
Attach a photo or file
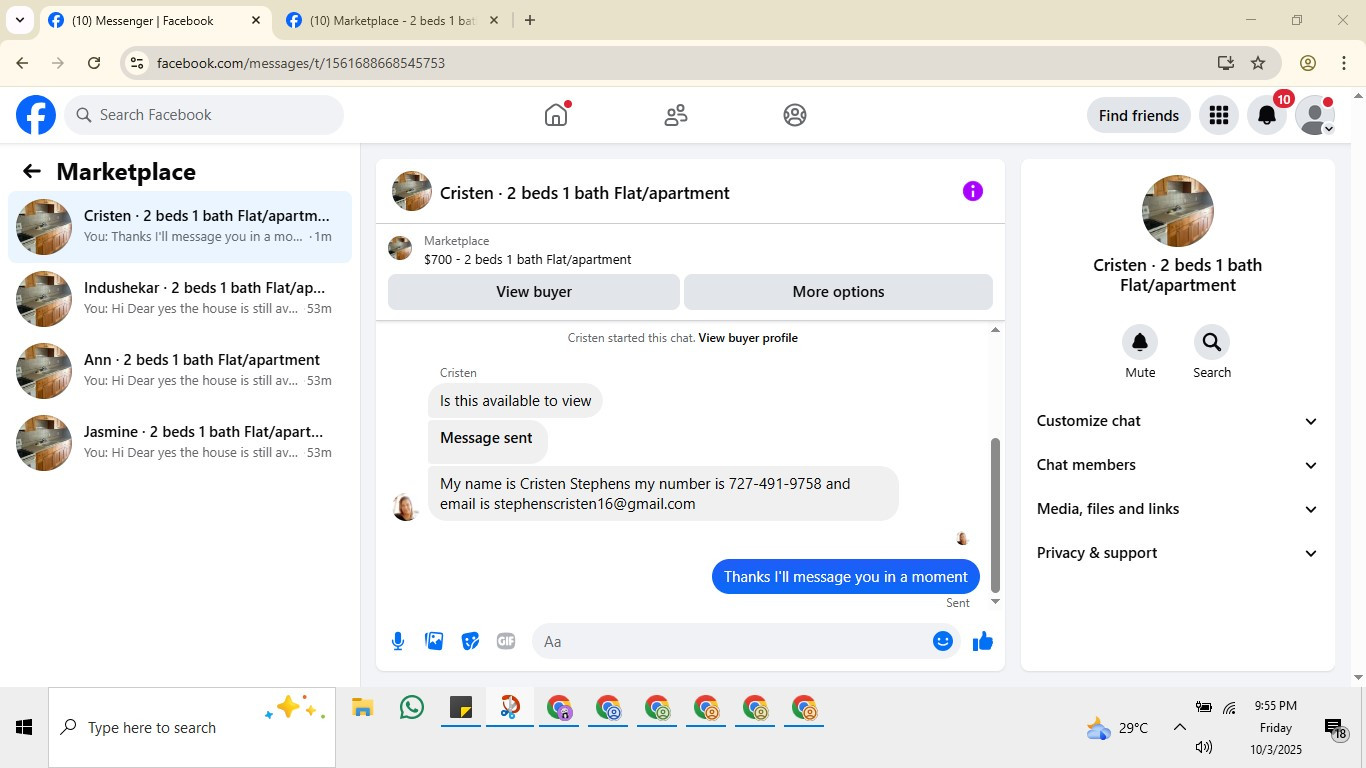(434, 641)
